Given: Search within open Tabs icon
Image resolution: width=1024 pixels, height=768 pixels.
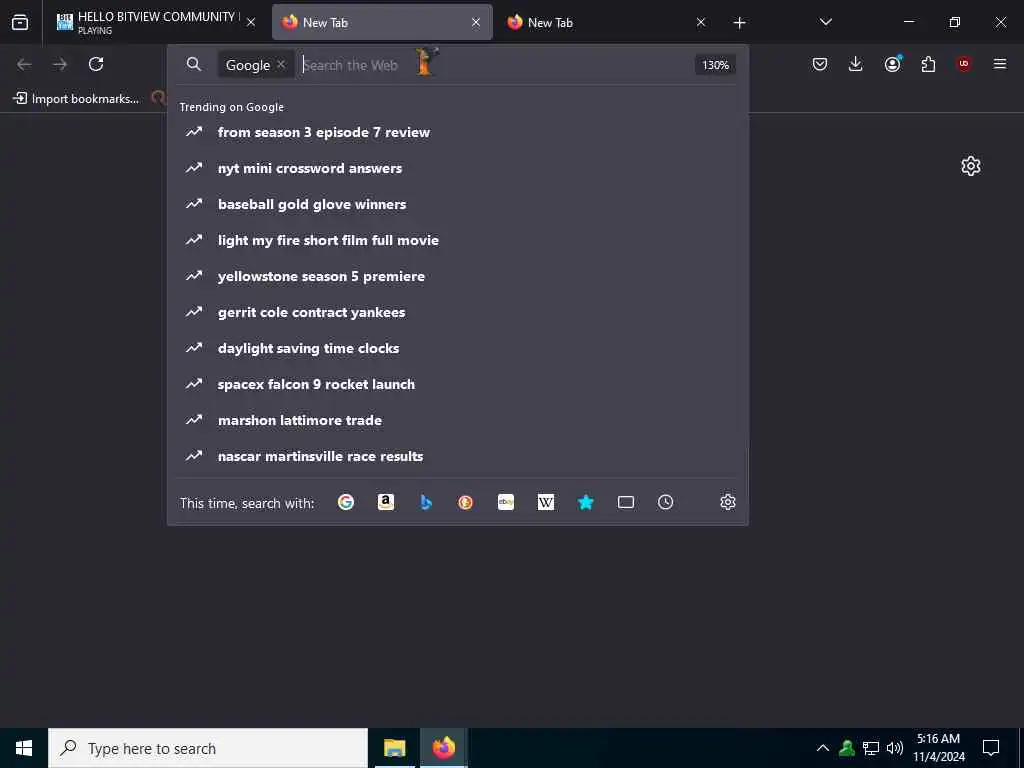Looking at the screenshot, I should coord(626,502).
